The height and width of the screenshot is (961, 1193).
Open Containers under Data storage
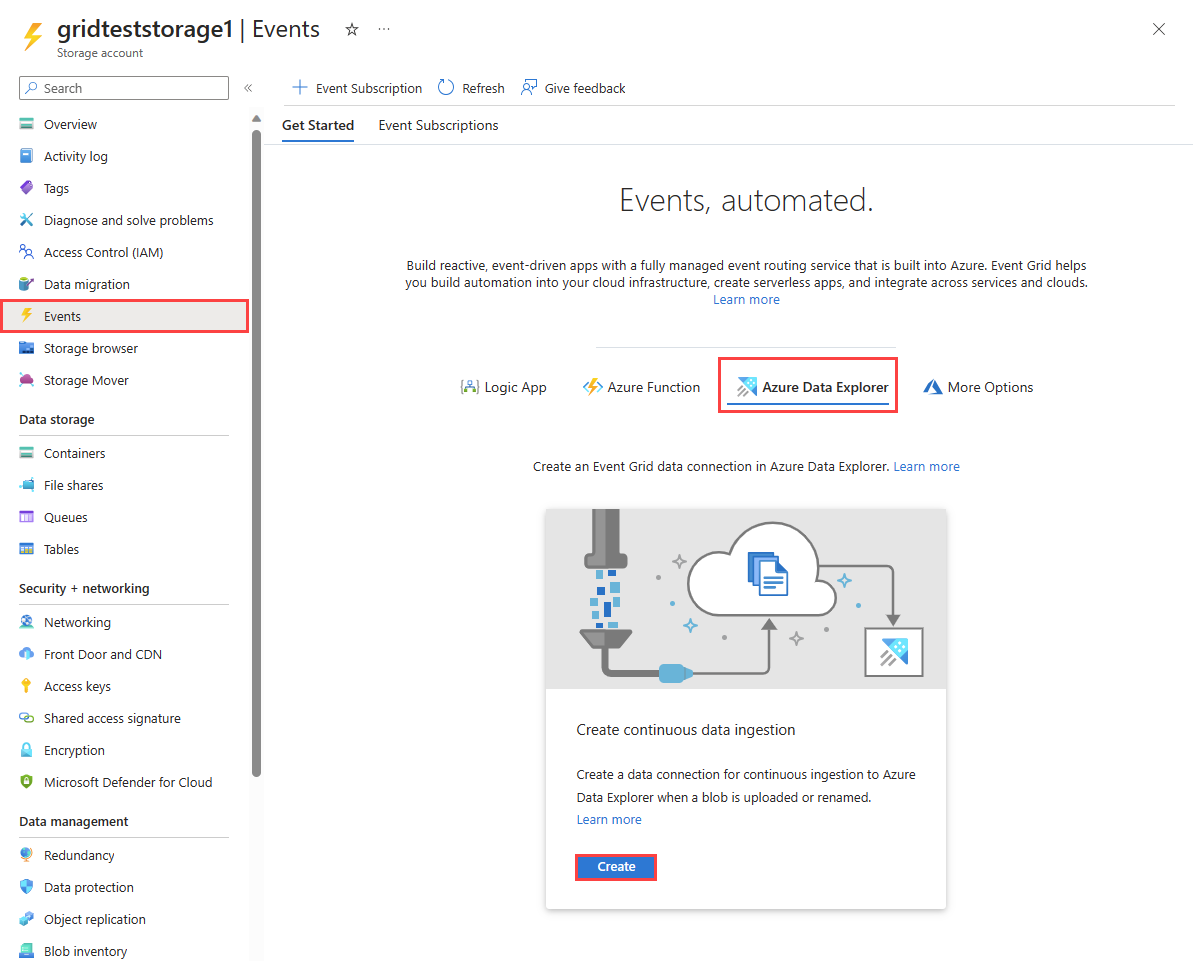click(x=75, y=453)
